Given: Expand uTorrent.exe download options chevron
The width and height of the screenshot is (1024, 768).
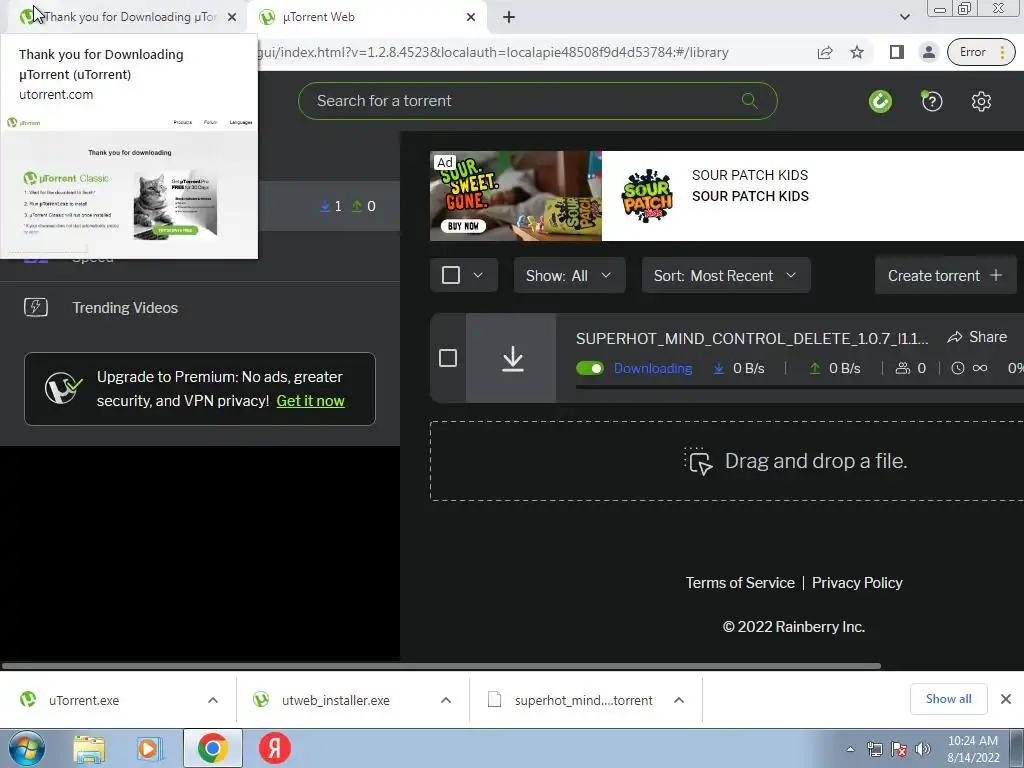Looking at the screenshot, I should (213, 700).
